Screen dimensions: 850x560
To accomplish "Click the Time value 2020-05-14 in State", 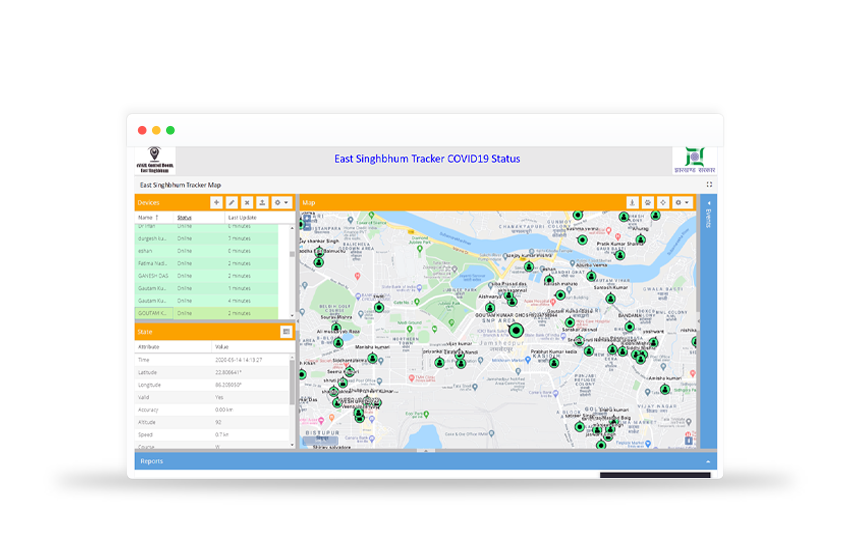I will pyautogui.click(x=239, y=360).
